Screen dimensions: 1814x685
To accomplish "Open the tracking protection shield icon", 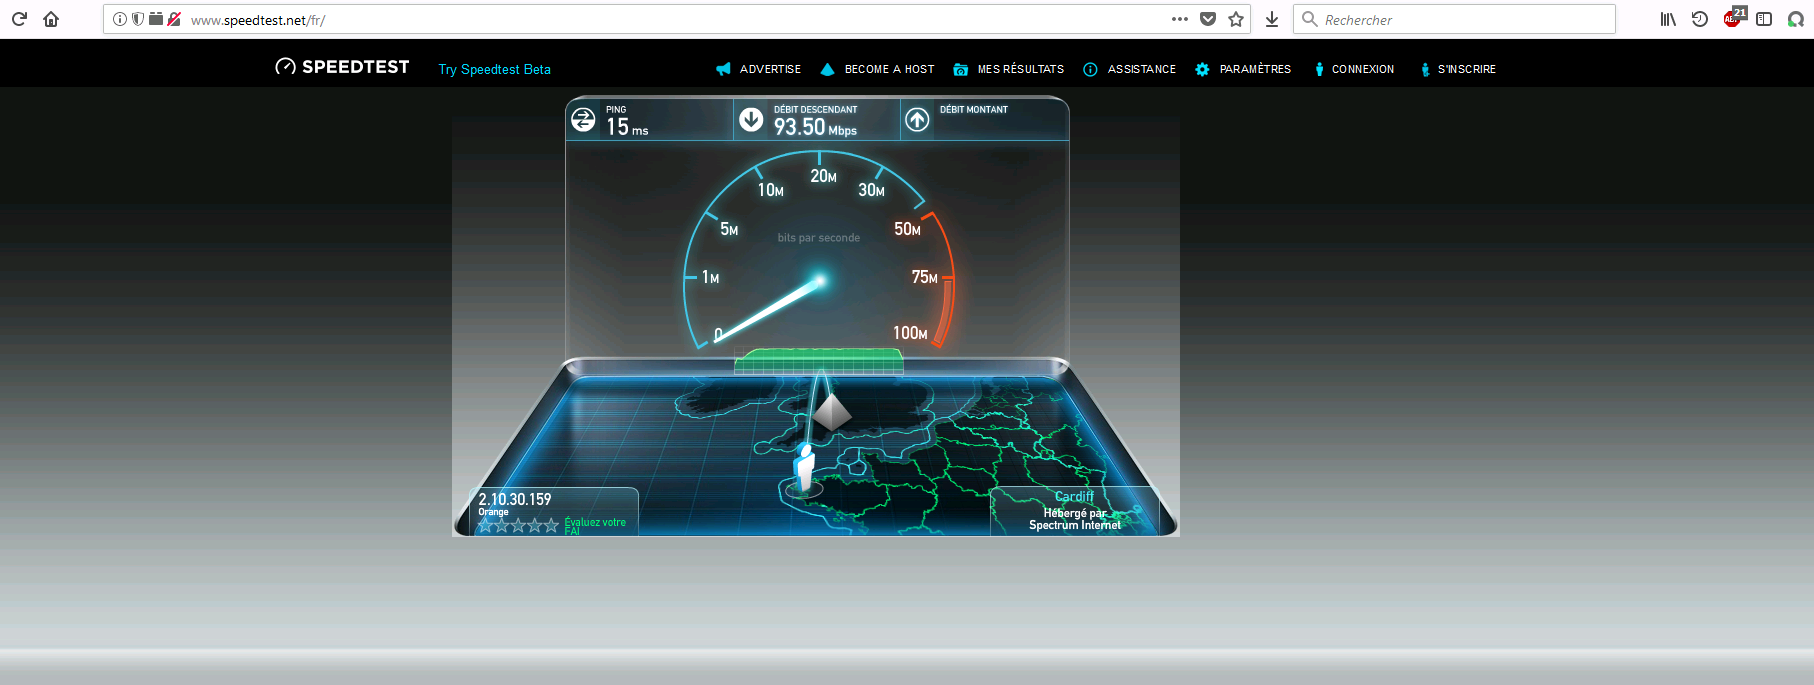I will point(138,19).
